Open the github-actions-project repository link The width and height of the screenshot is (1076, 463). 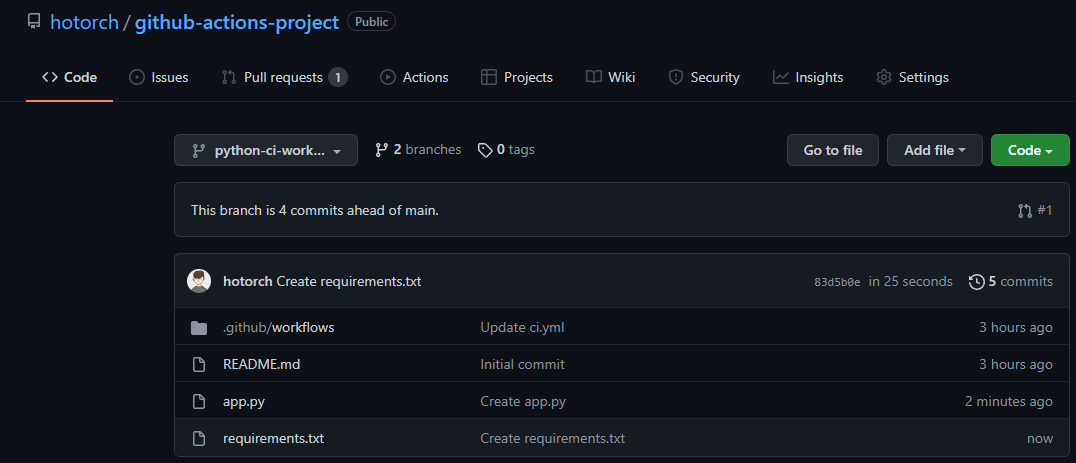pos(237,22)
